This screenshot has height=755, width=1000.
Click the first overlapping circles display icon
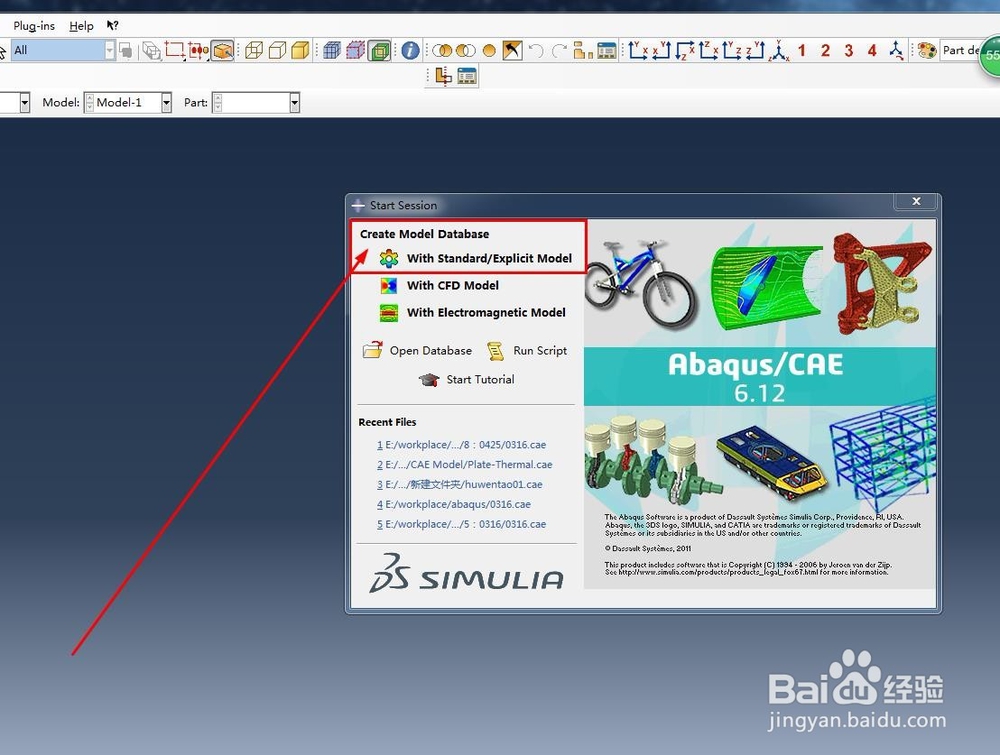(442, 50)
